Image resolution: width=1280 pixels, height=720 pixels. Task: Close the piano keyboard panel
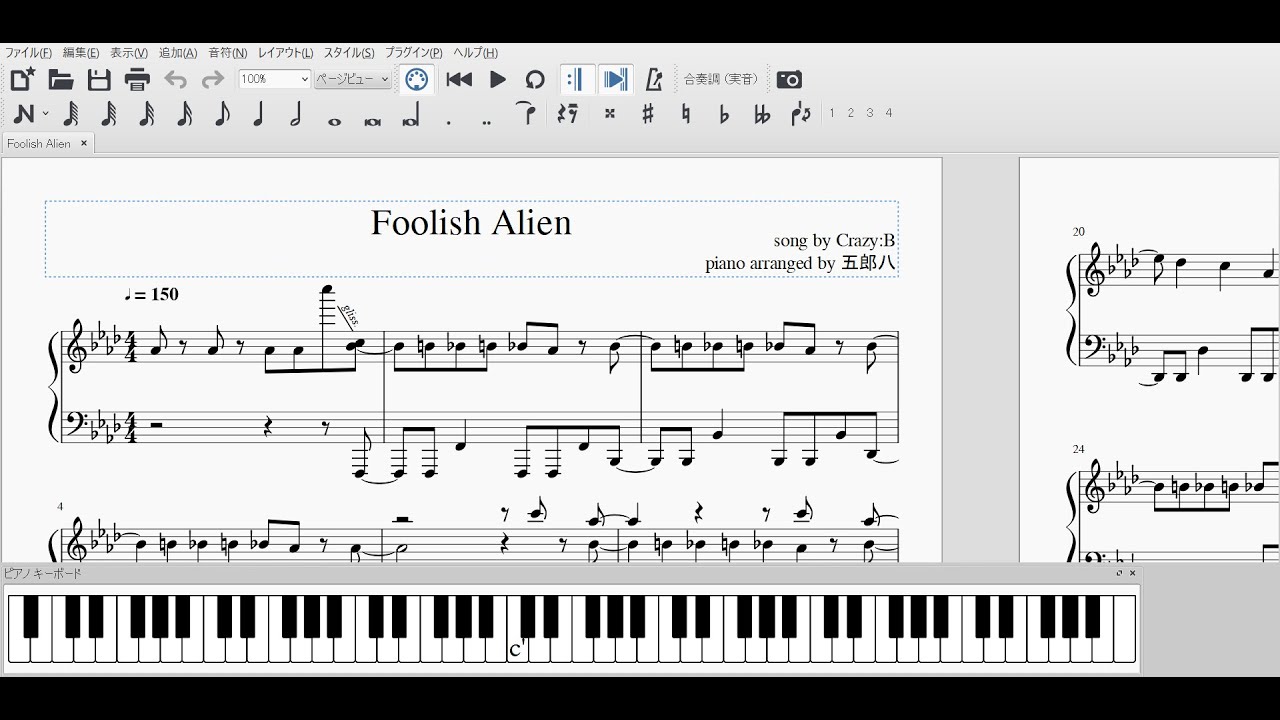click(x=1132, y=573)
